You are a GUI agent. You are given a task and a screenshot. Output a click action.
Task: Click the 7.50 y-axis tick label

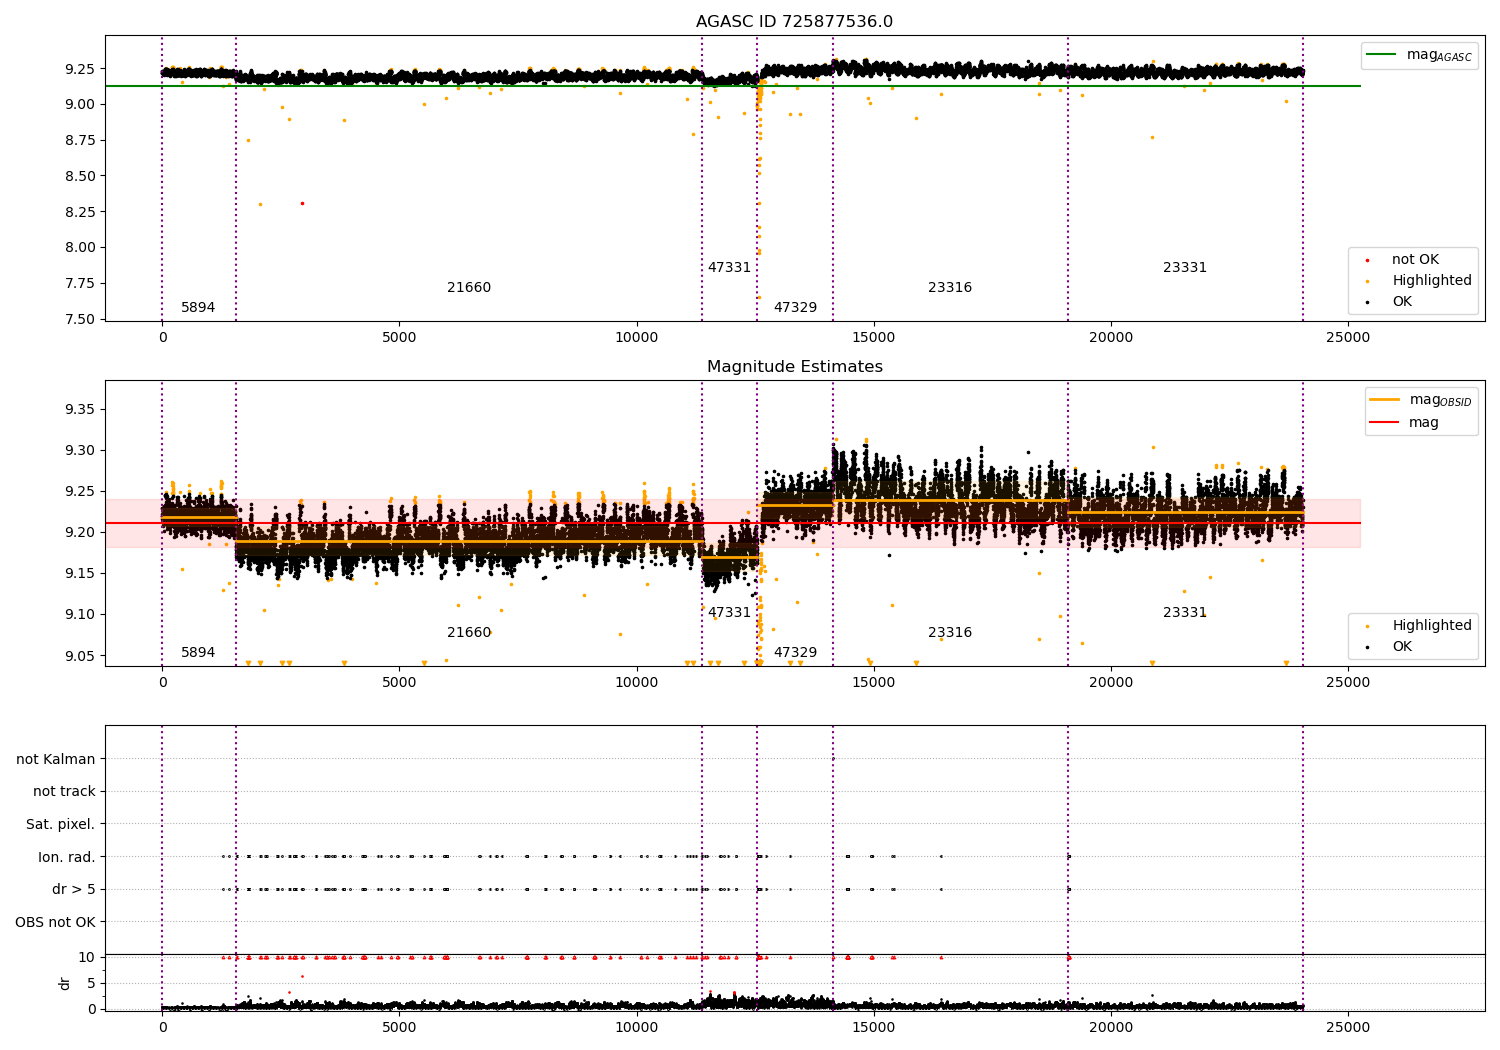tap(79, 320)
